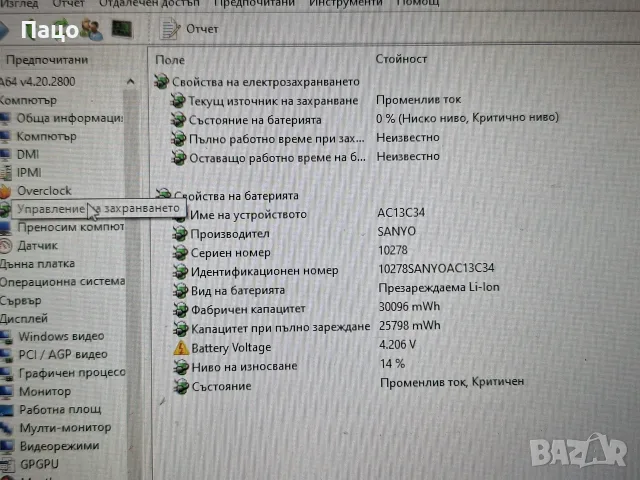Open the Помощ menu
Image resolution: width=640 pixels, height=480 pixels.
coord(418,3)
